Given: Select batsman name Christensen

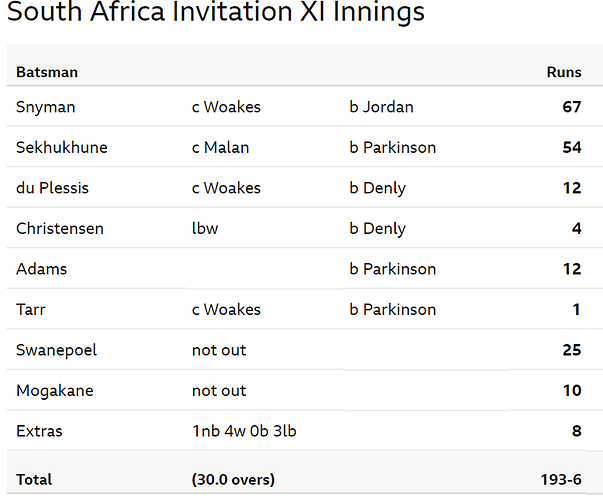Looking at the screenshot, I should 59,229.
